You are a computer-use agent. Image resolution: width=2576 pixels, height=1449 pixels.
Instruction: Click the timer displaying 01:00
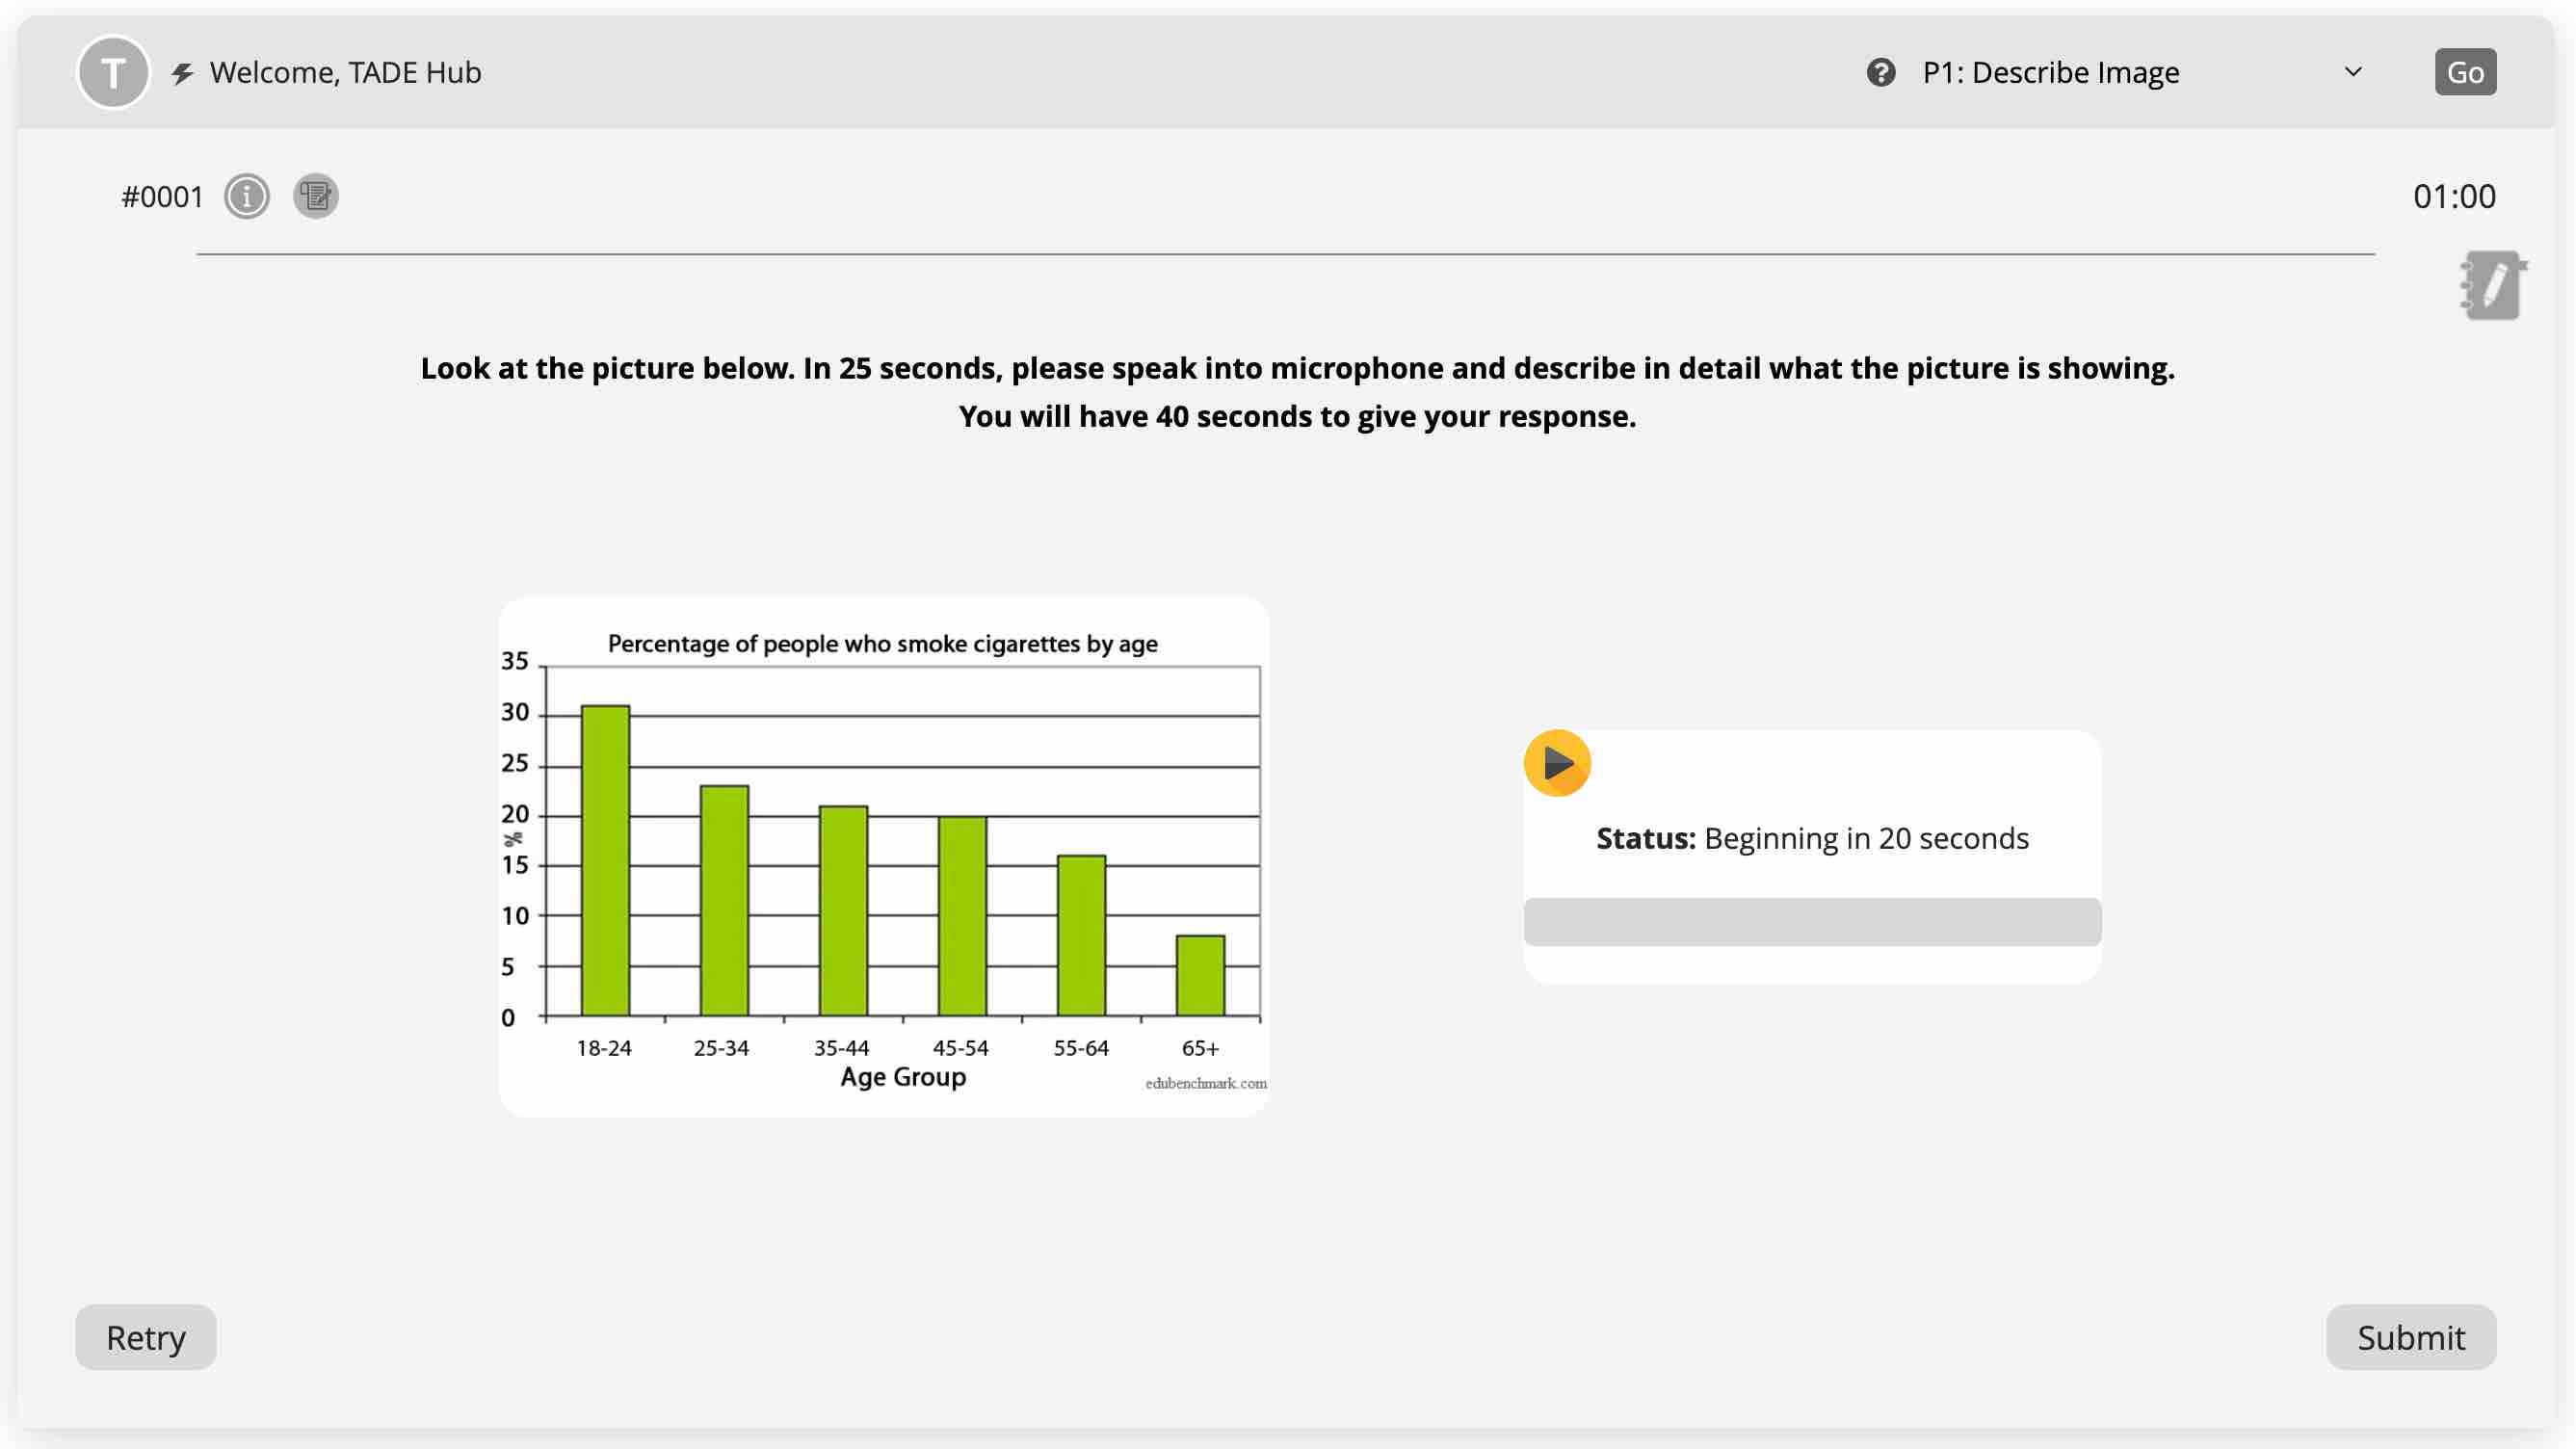pos(2454,195)
